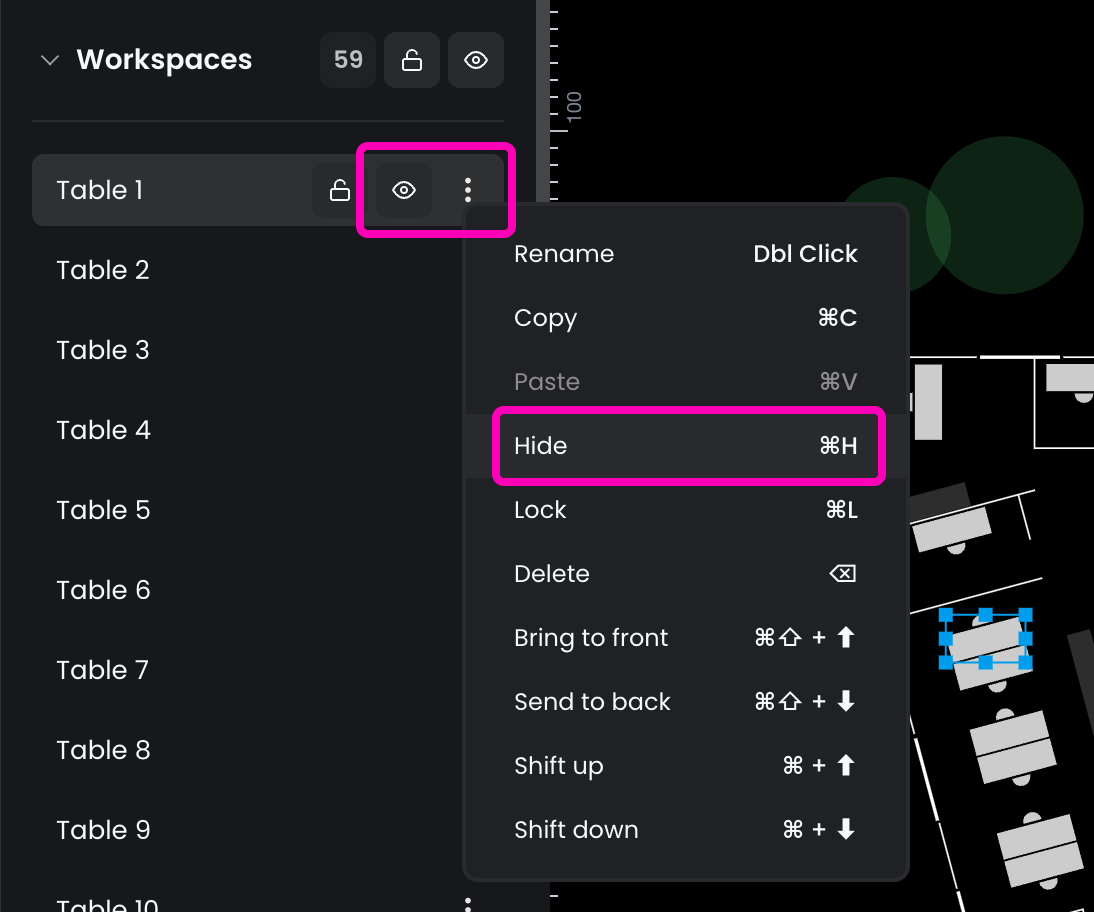The image size is (1094, 912).
Task: Choose Bring to front option
Action: coord(686,638)
